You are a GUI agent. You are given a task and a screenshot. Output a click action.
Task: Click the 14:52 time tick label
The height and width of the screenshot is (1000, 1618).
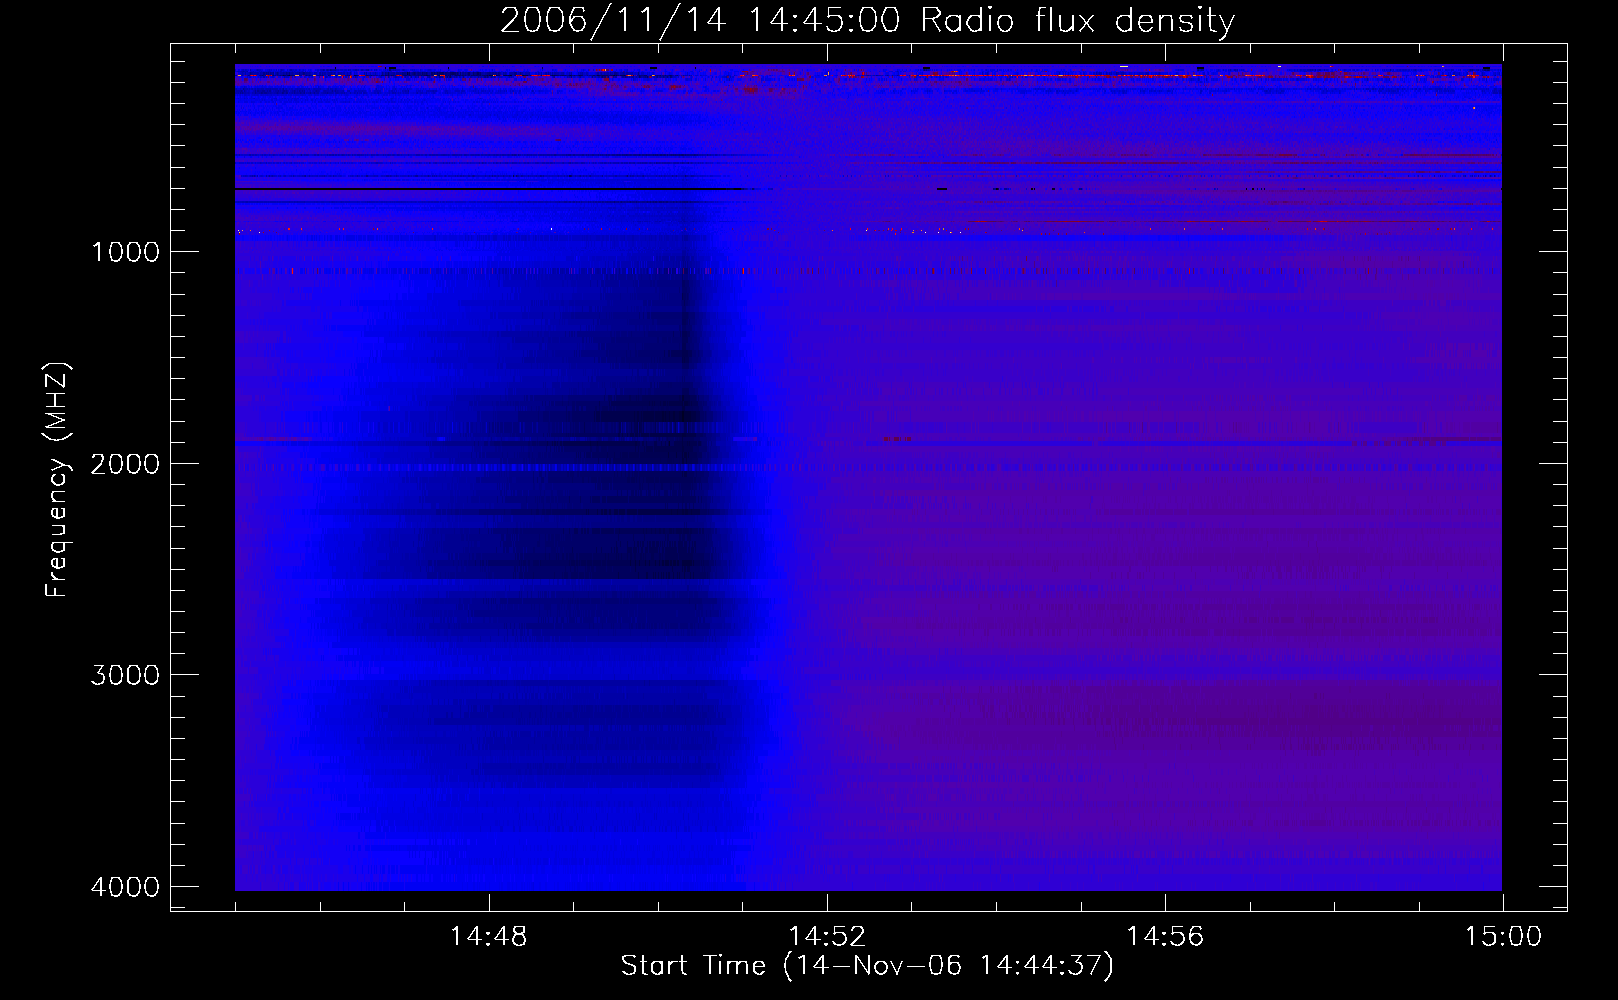(827, 937)
